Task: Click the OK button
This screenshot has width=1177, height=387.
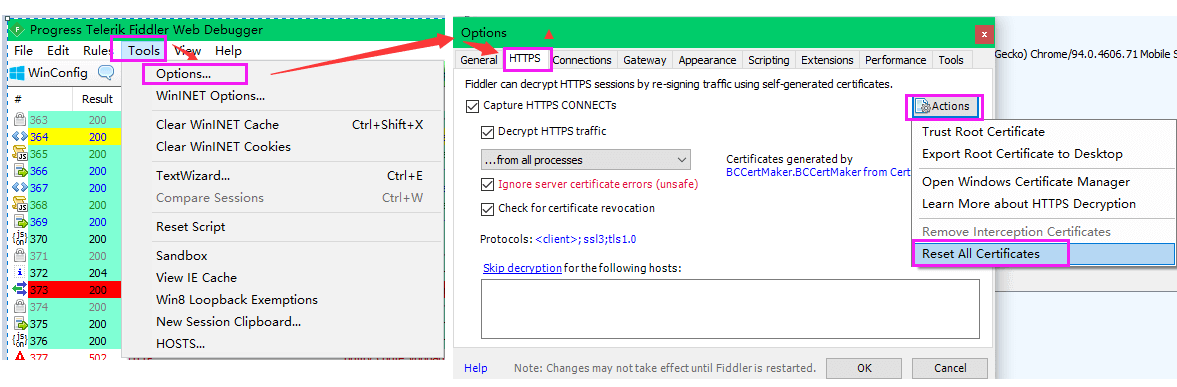Action: tap(864, 368)
